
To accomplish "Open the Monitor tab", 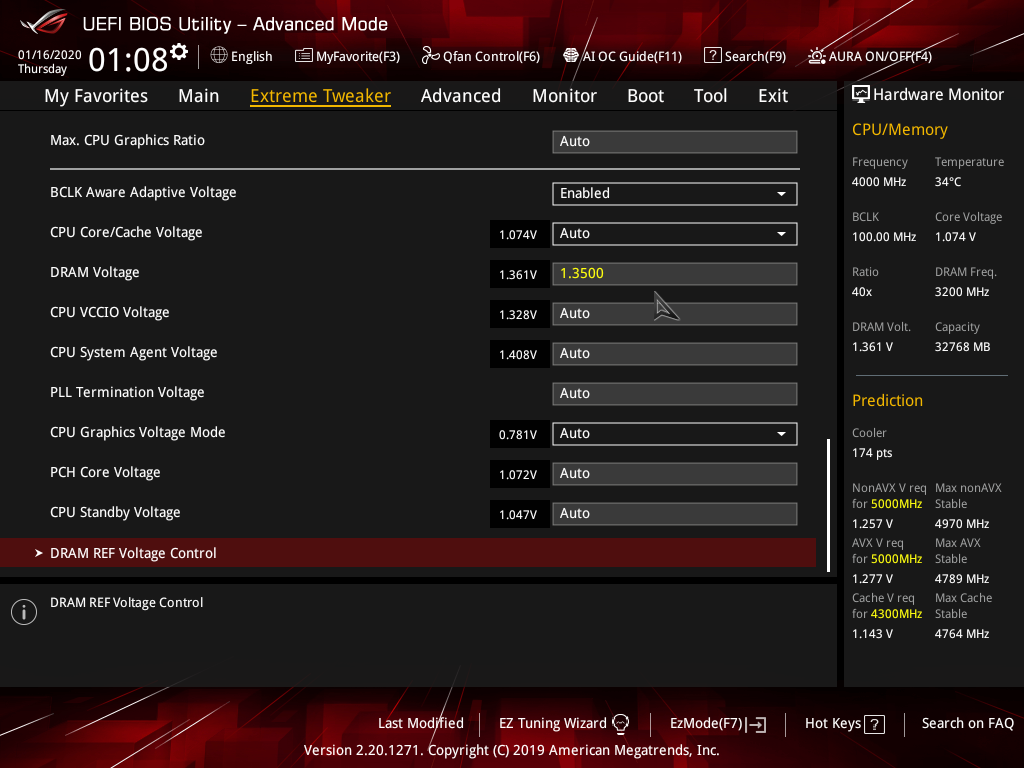I will [x=564, y=96].
